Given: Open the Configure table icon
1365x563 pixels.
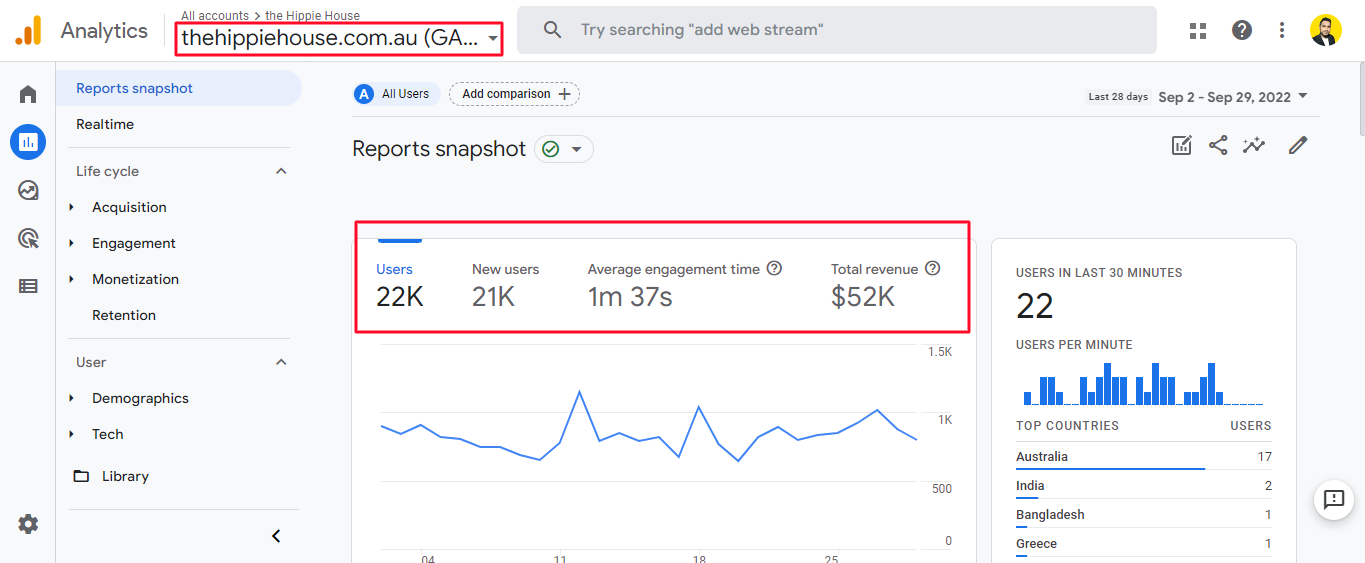Looking at the screenshot, I should pyautogui.click(x=28, y=286).
